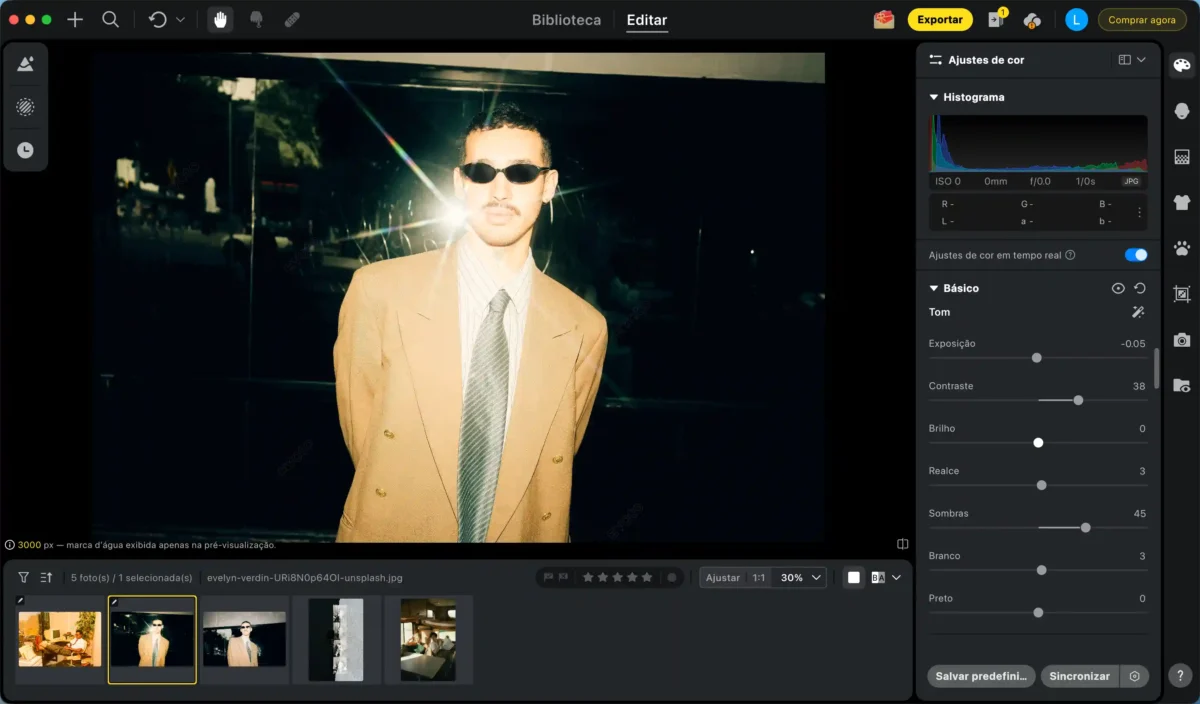Switch to the Editar tab
1200x704 pixels.
coord(646,20)
